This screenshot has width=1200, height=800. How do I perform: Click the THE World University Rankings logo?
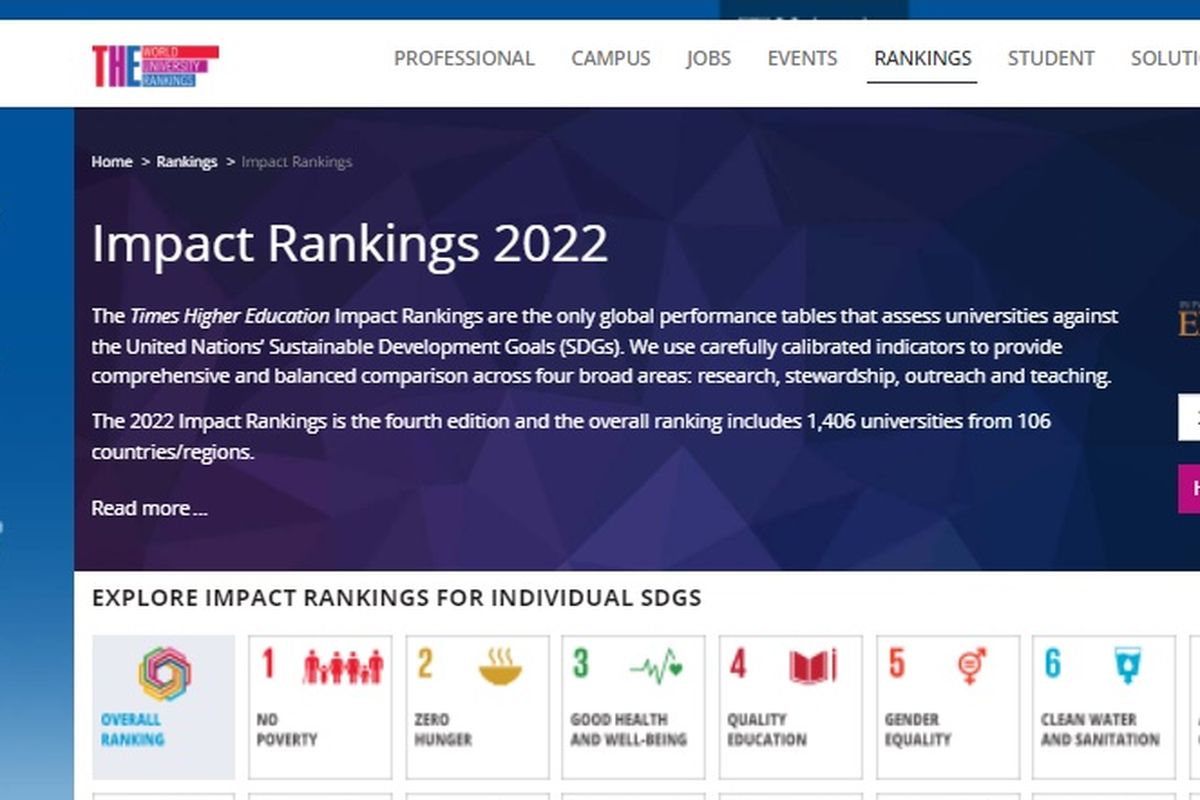pos(155,66)
